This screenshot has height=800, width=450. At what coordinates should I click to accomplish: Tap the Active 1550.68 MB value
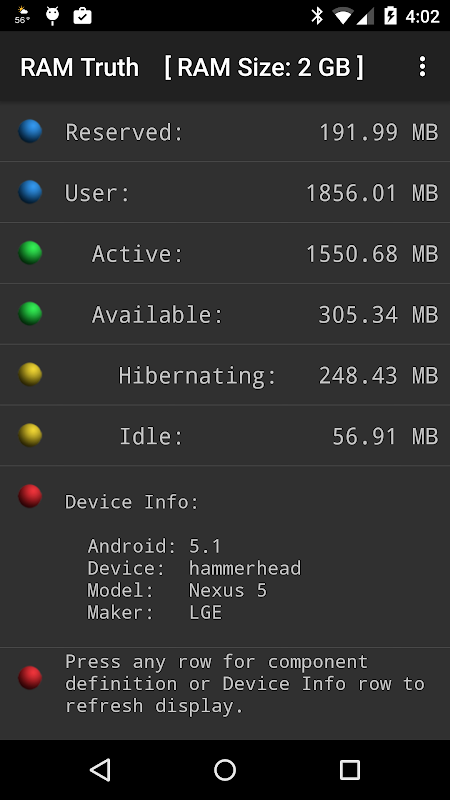371,254
